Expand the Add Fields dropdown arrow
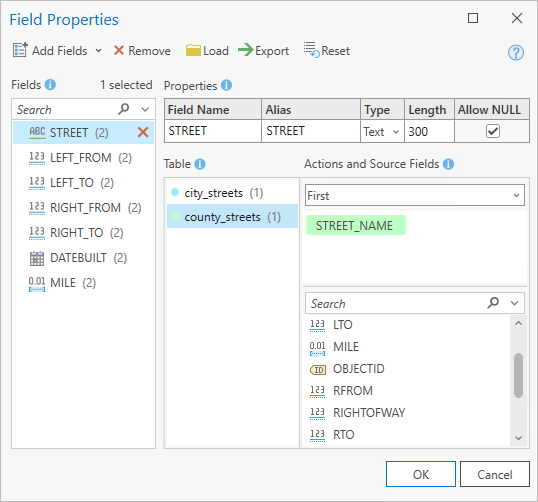 (x=98, y=51)
